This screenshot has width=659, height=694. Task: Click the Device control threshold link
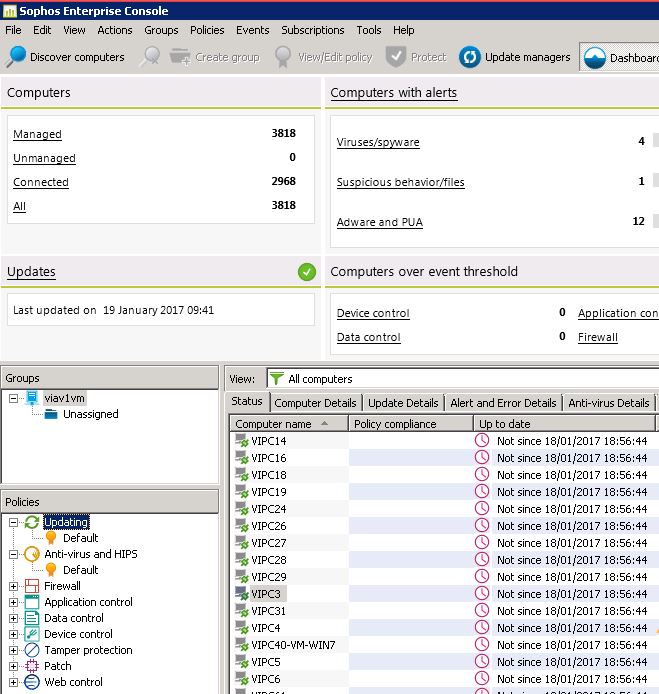pos(373,313)
